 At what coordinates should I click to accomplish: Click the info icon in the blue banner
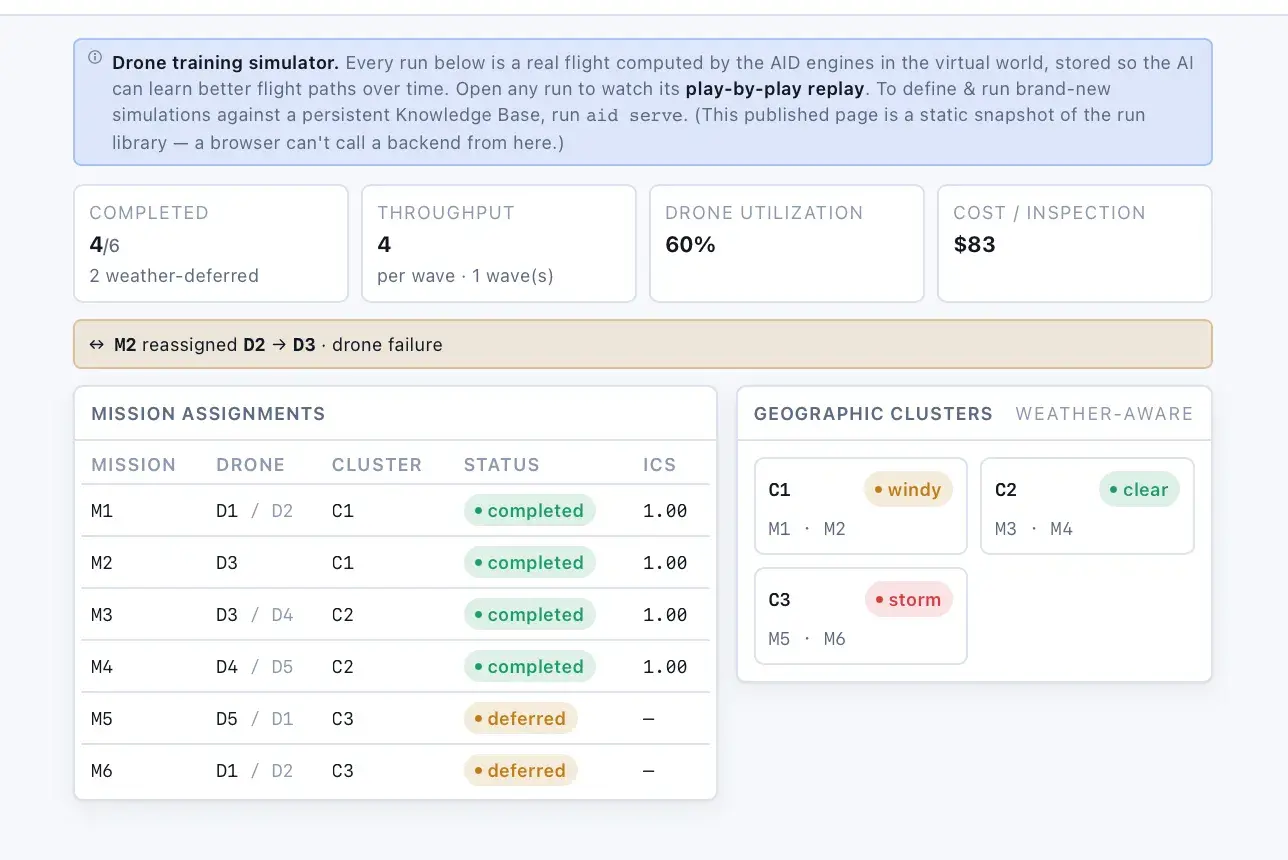click(95, 58)
